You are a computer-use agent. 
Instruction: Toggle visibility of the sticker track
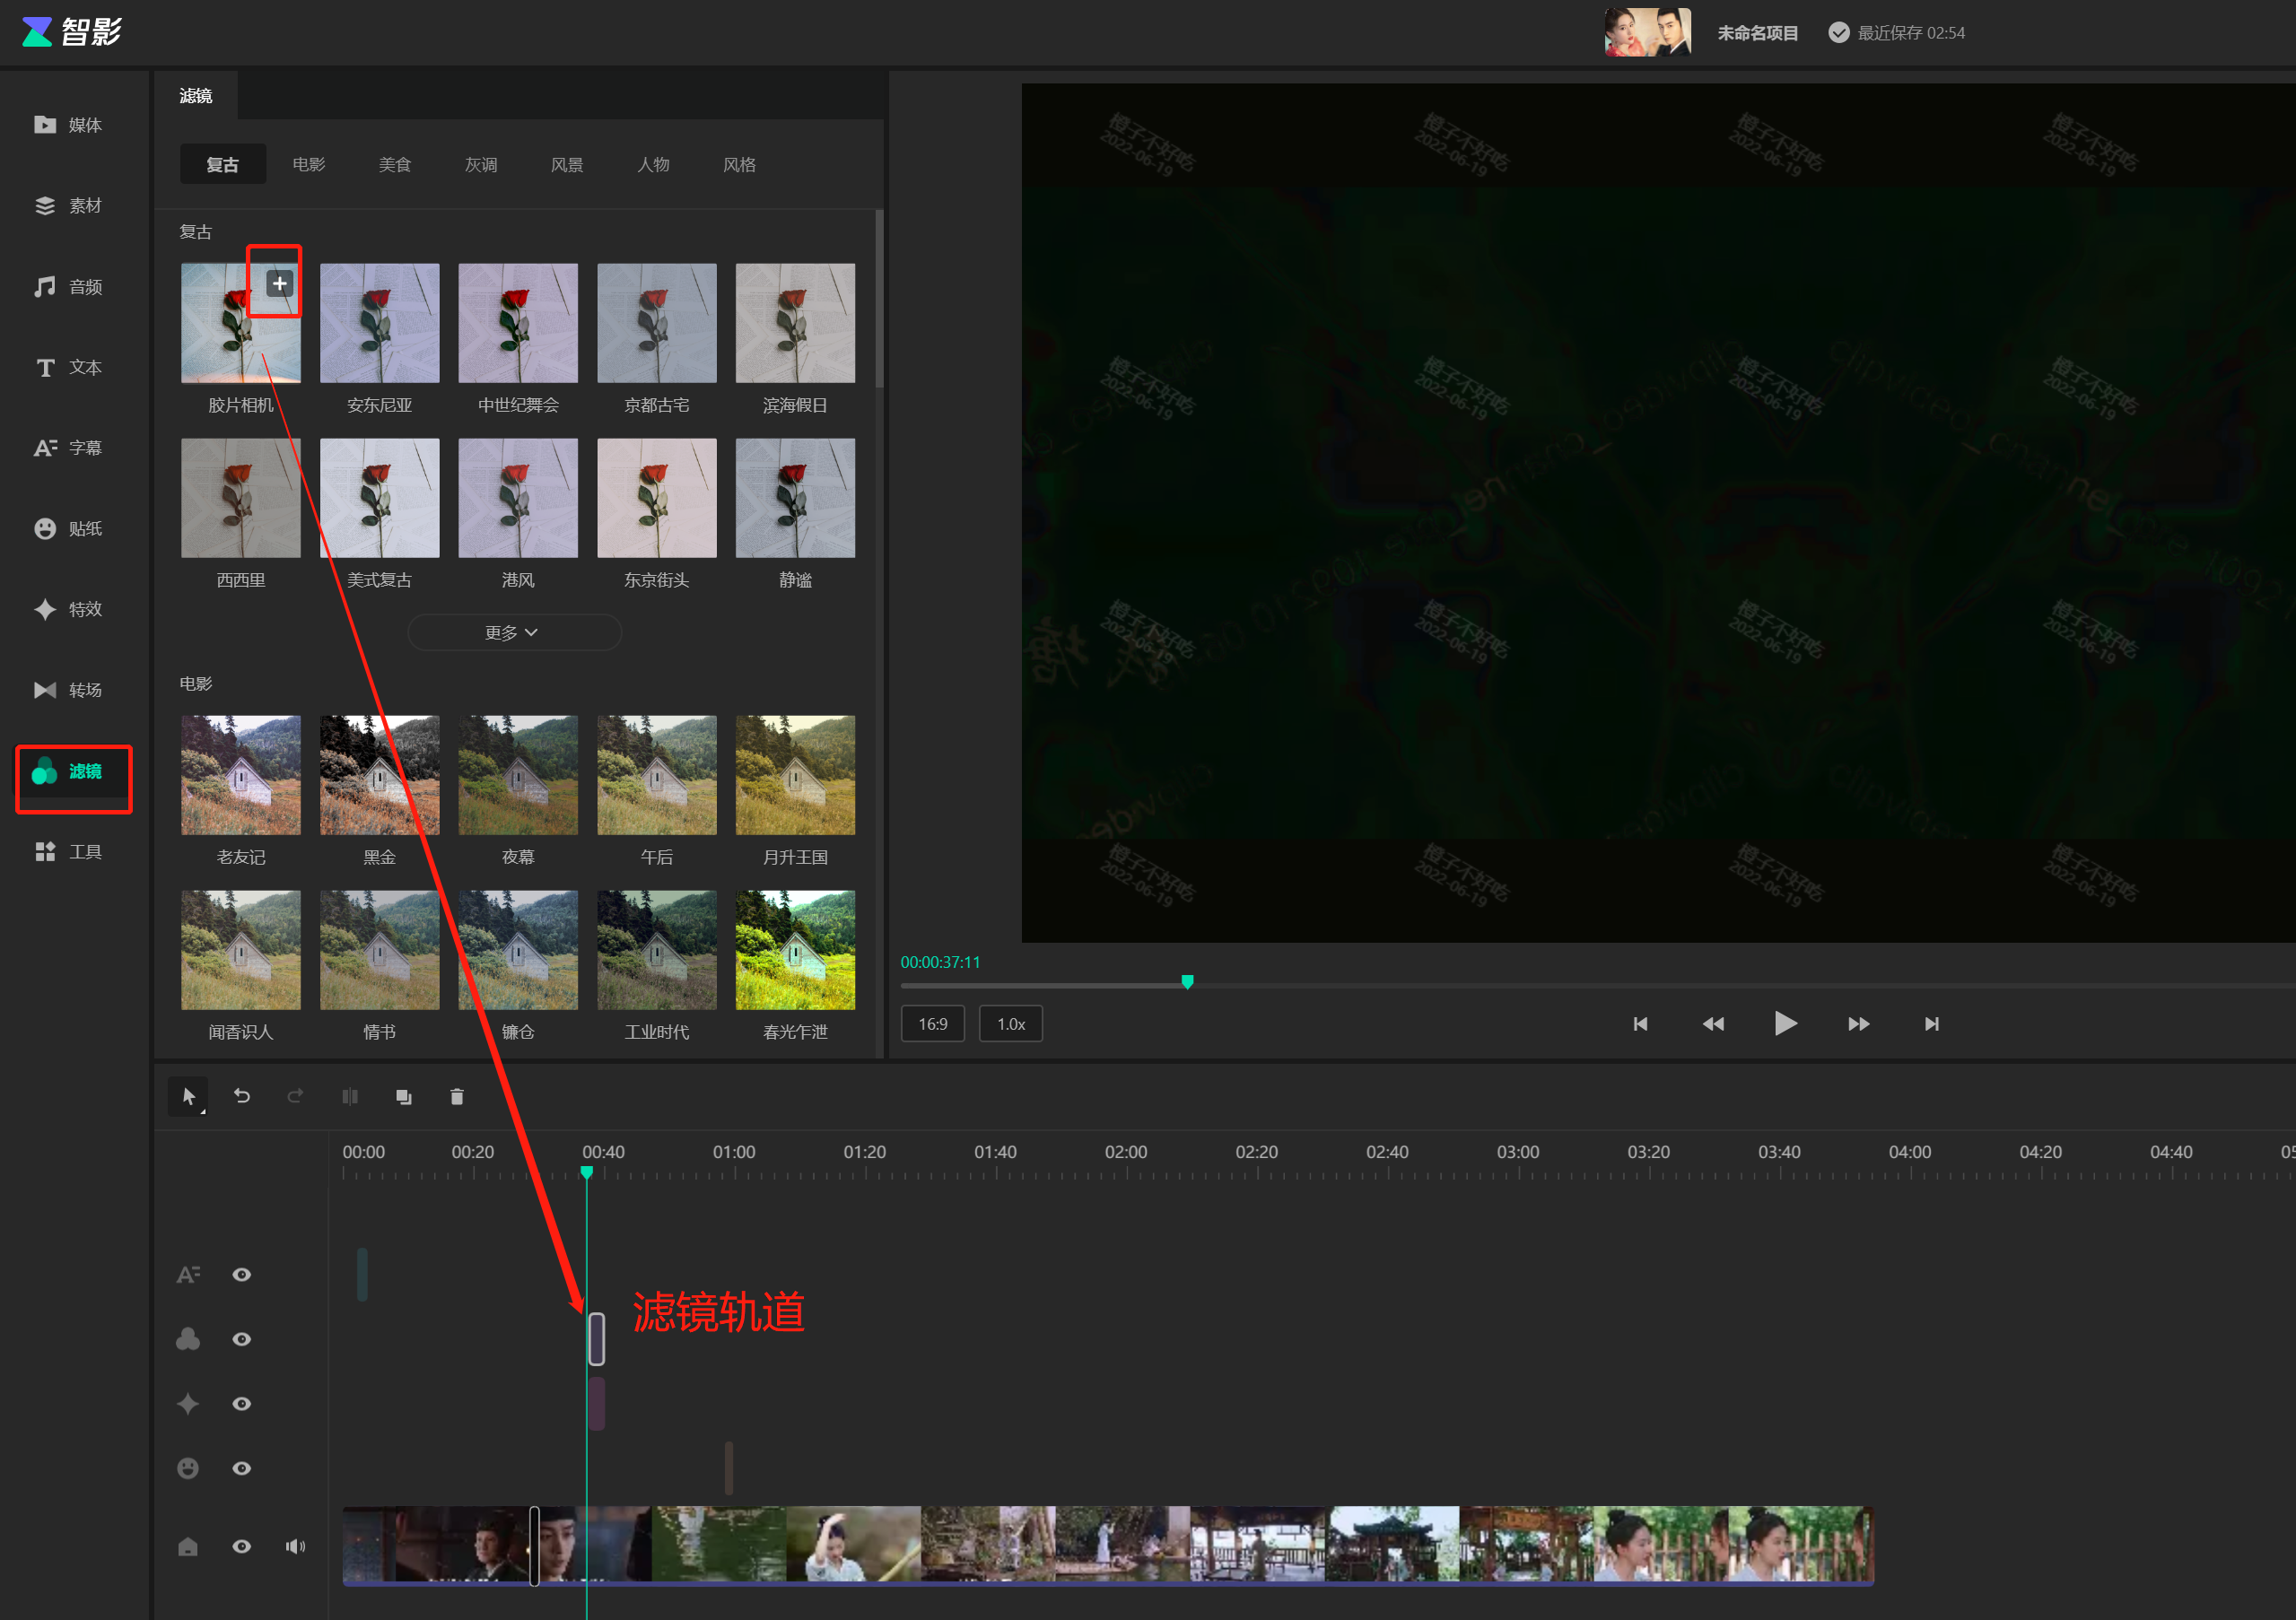click(241, 1468)
